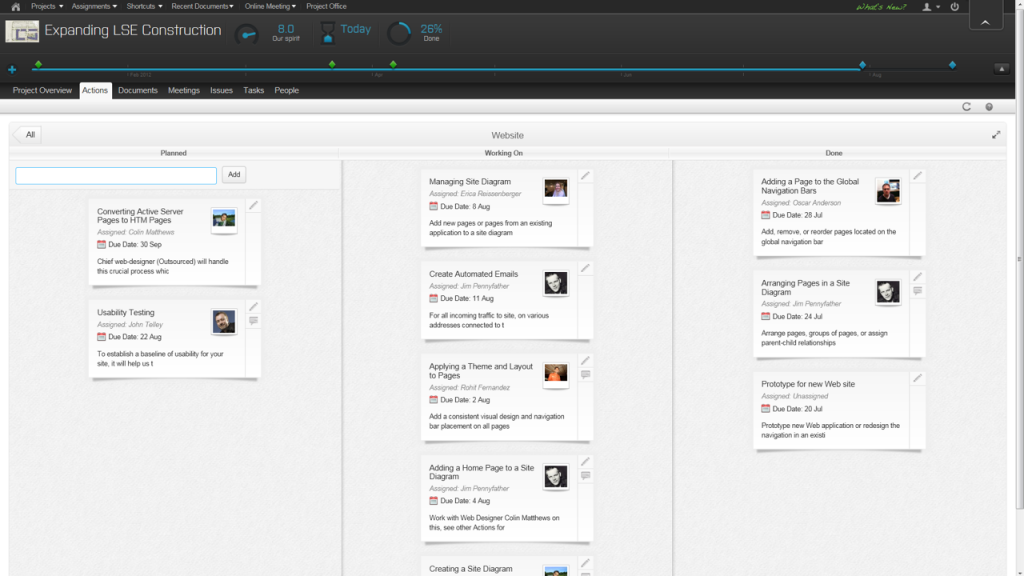The image size is (1024, 576).
Task: Switch to the Documents tab
Action: tap(138, 91)
